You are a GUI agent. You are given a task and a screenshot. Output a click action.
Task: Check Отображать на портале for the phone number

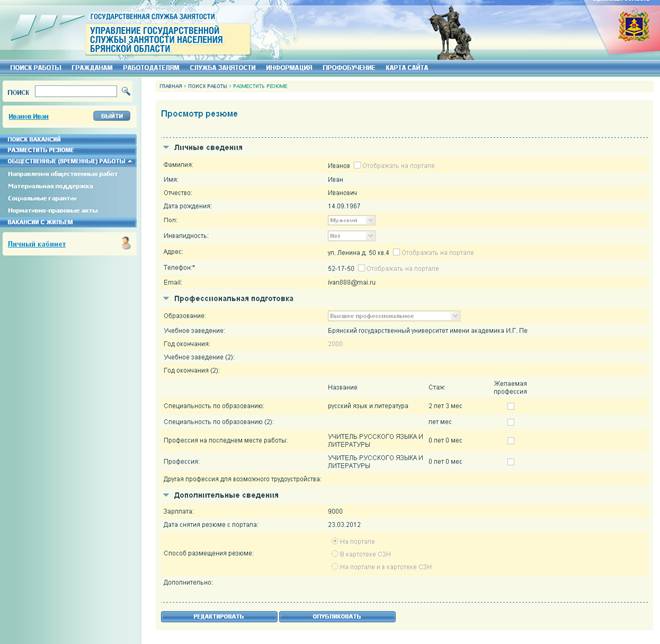[362, 268]
